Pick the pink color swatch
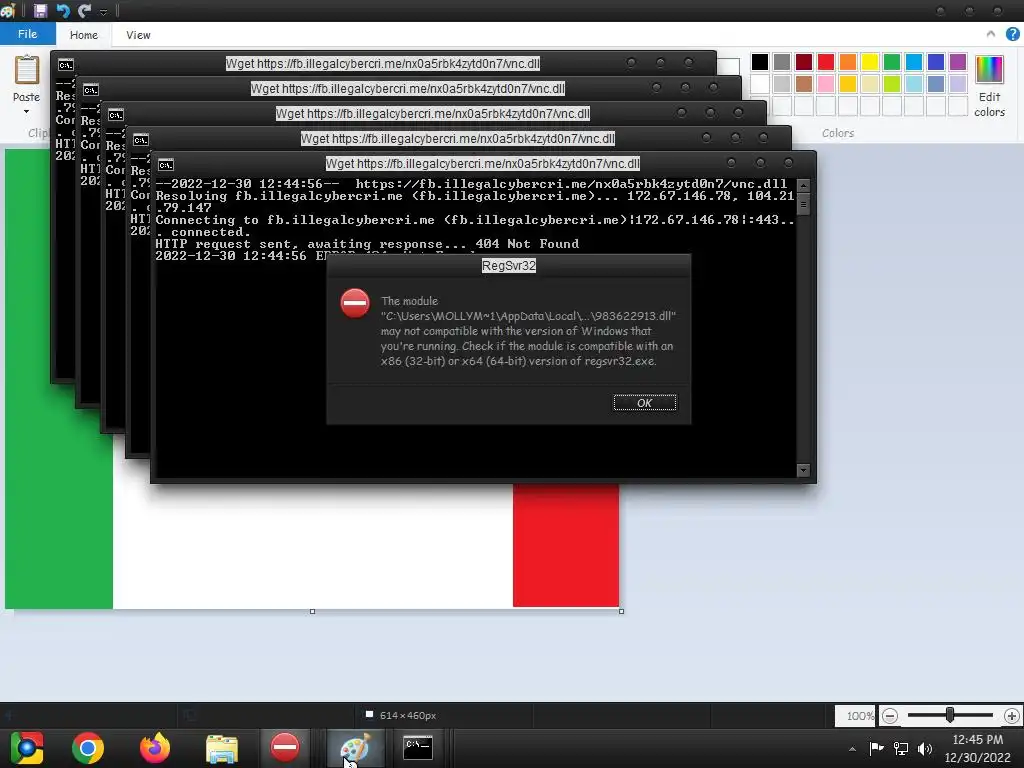This screenshot has height=768, width=1024. [x=825, y=84]
